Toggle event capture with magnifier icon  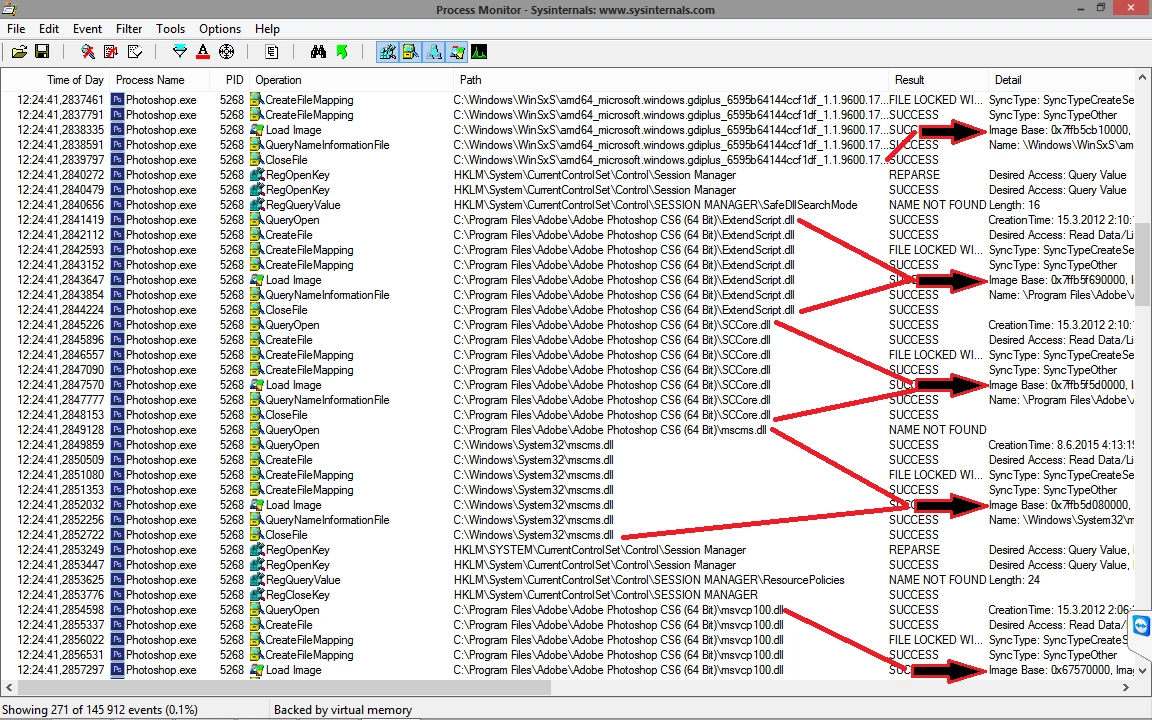pos(88,51)
